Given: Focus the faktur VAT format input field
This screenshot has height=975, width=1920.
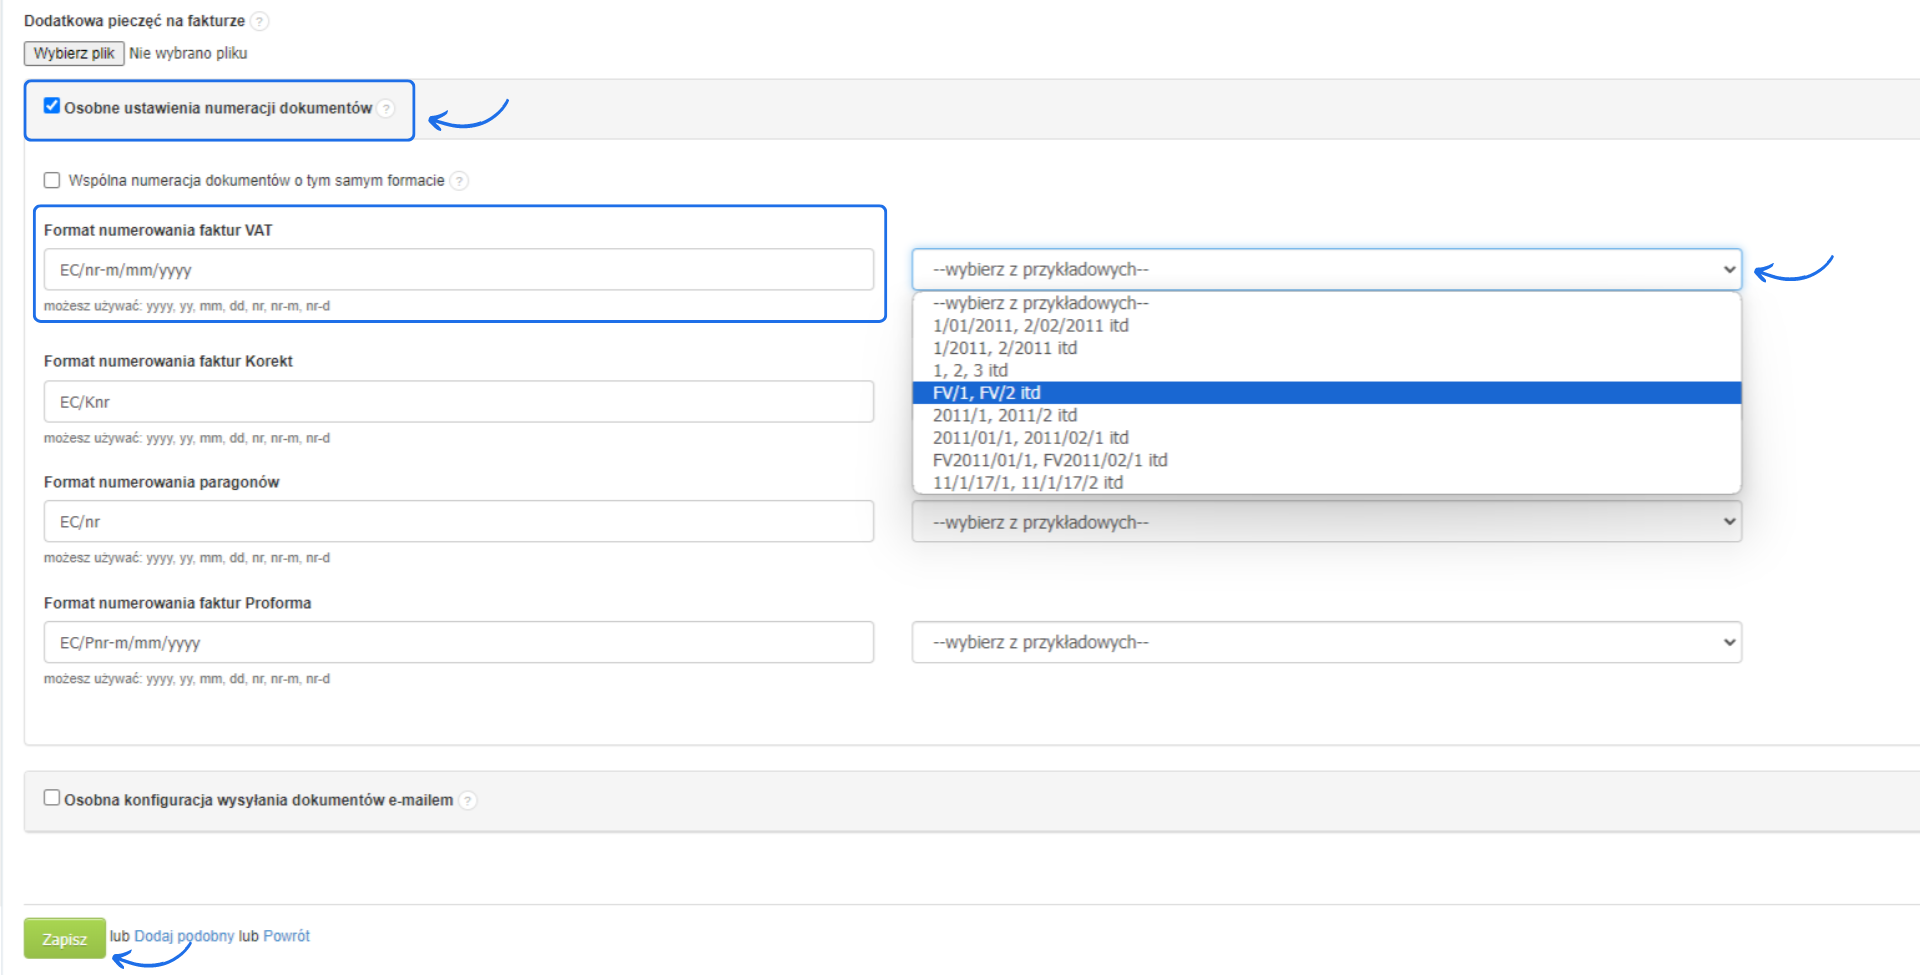Looking at the screenshot, I should 458,270.
